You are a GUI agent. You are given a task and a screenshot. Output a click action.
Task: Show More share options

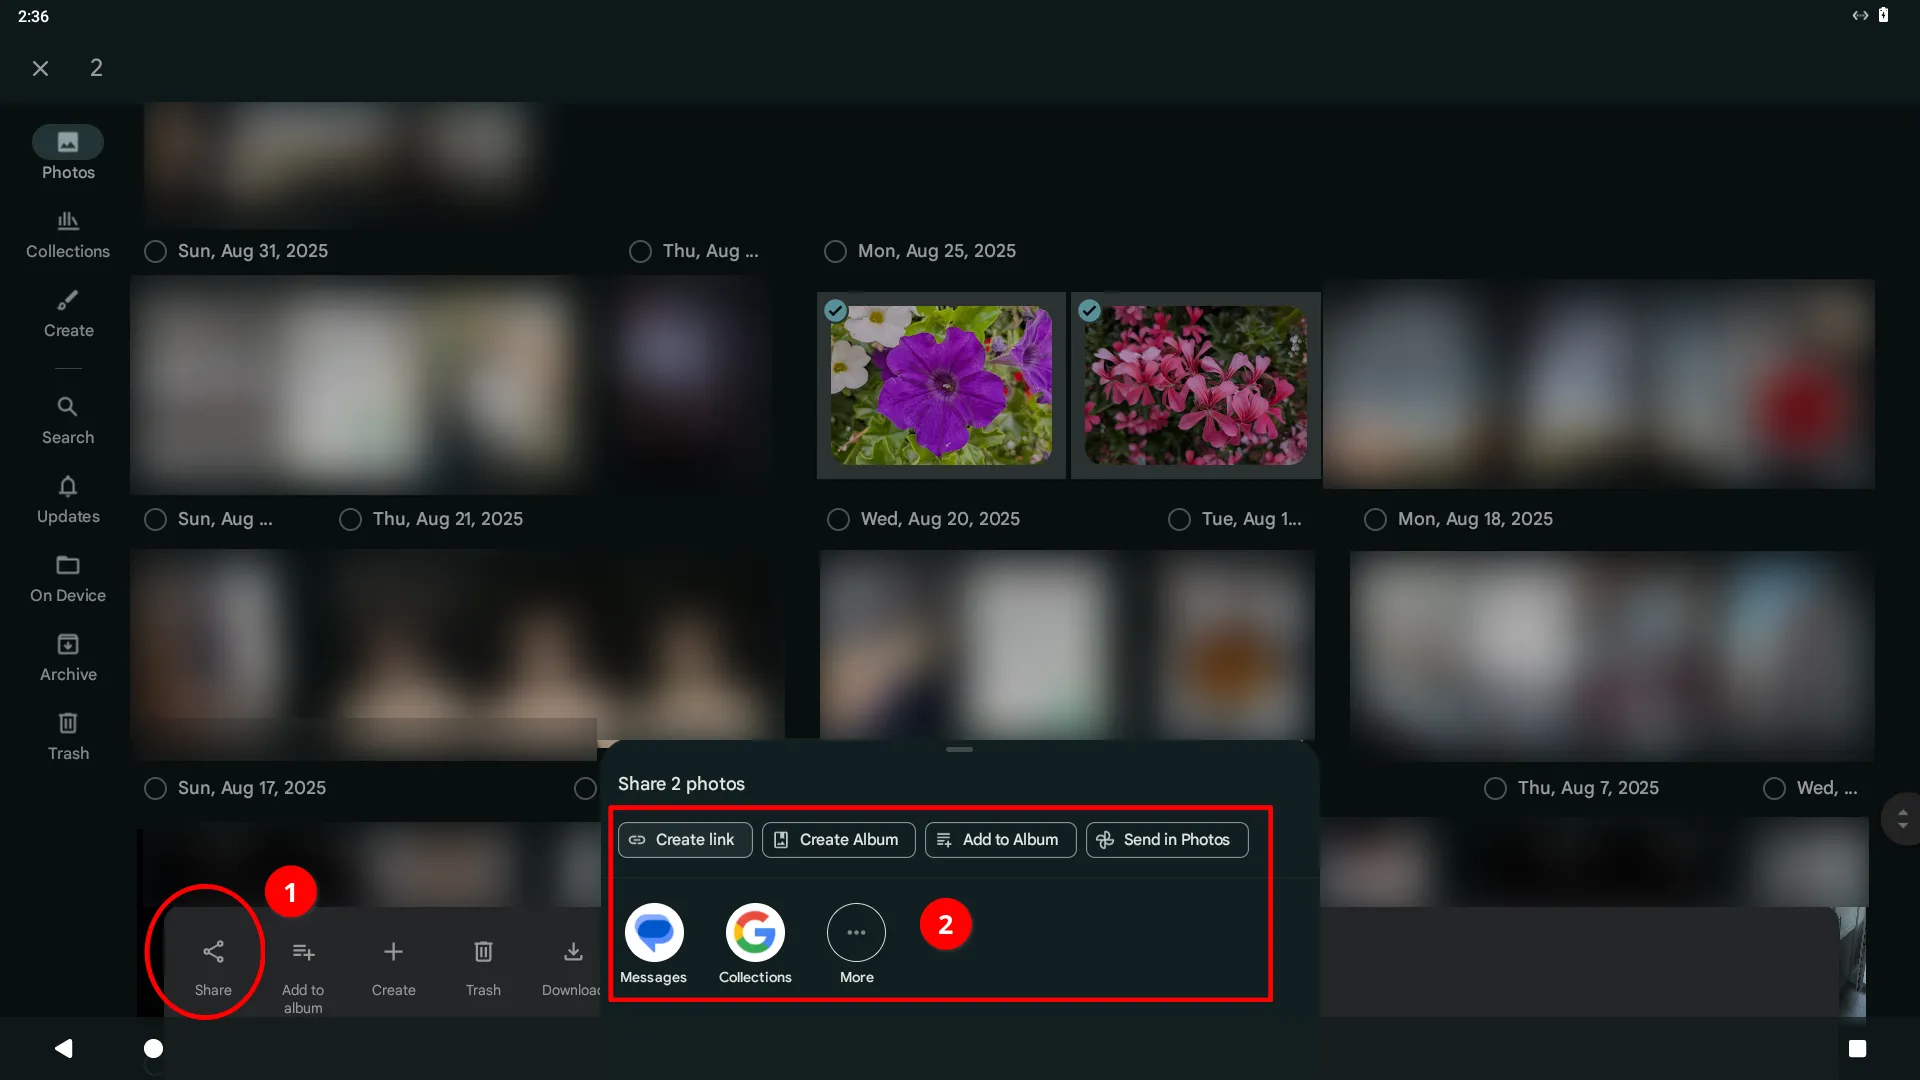[856, 943]
